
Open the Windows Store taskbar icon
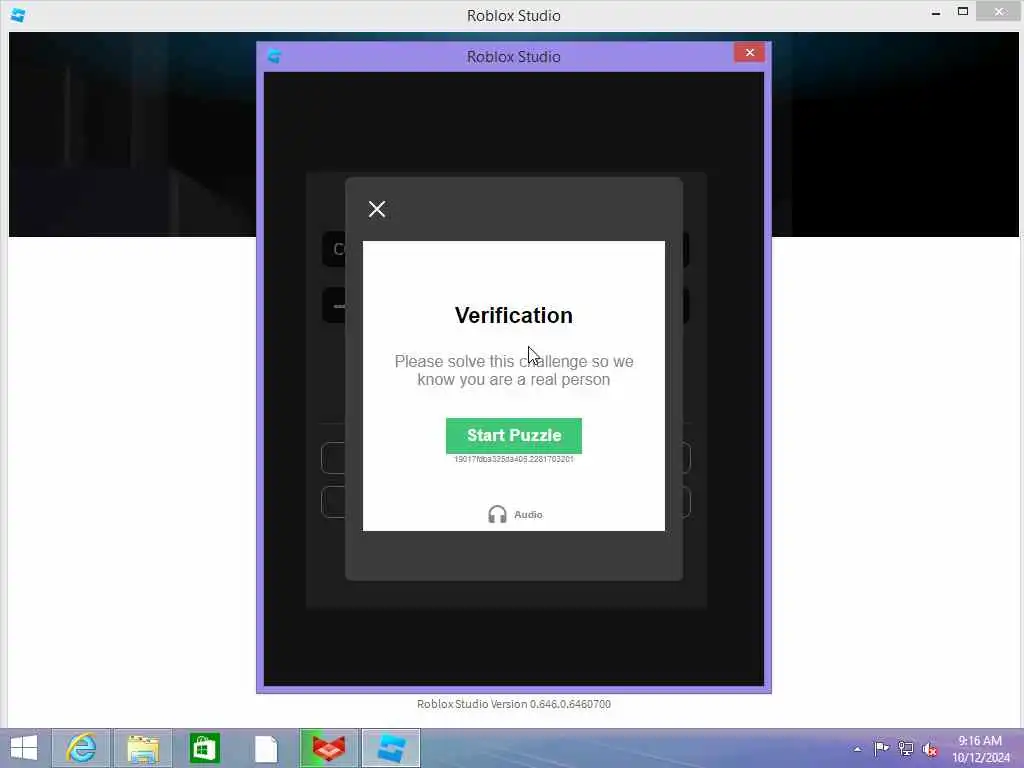point(204,748)
